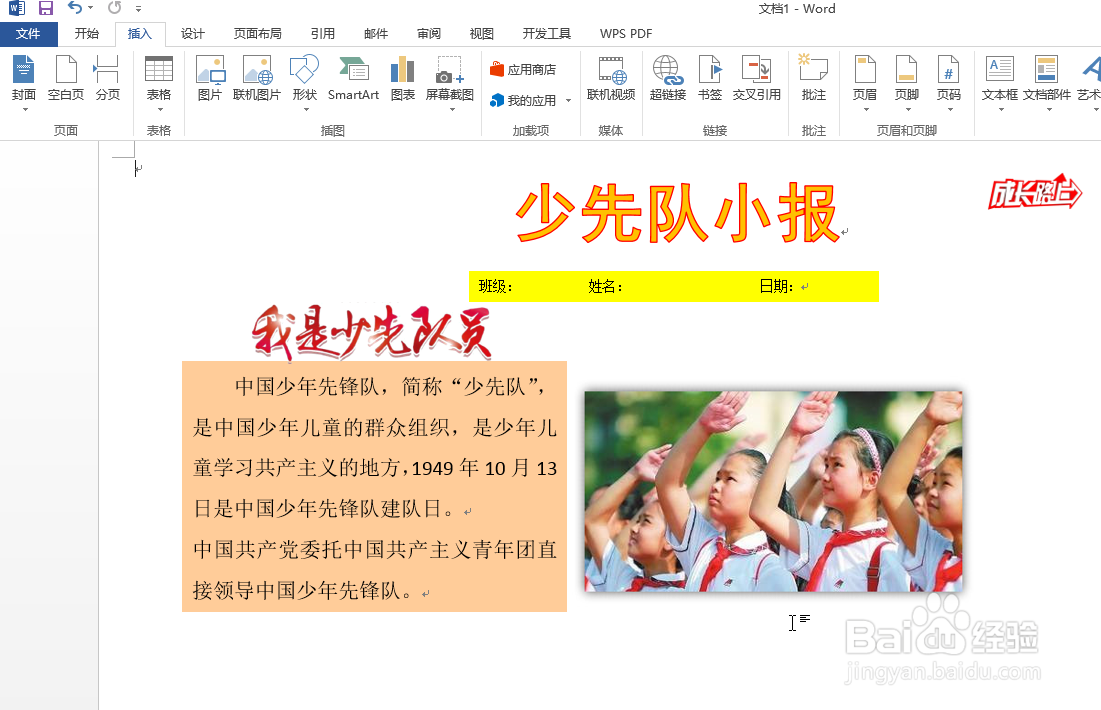Click the Cover Page (封面) icon

[x=23, y=70]
